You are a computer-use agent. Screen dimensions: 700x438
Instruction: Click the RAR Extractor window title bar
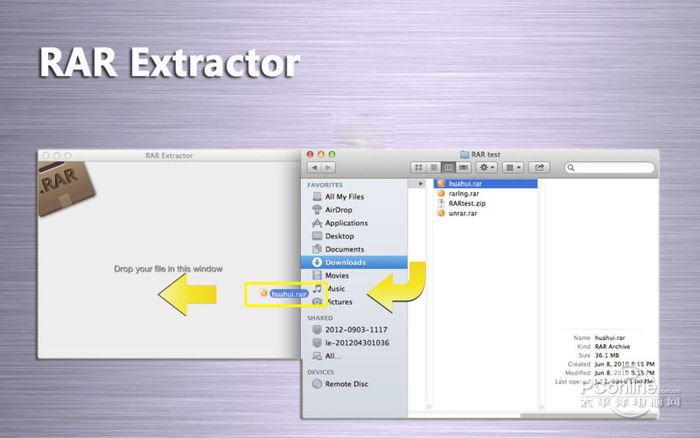click(x=169, y=155)
